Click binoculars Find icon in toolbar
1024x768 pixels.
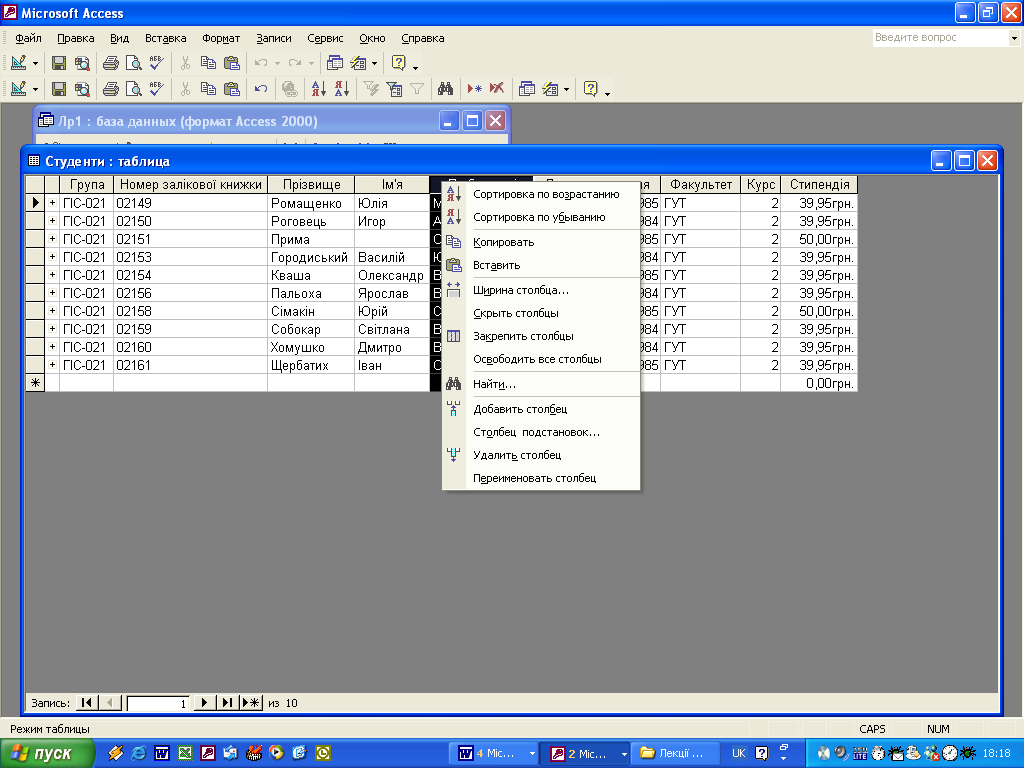pos(445,88)
